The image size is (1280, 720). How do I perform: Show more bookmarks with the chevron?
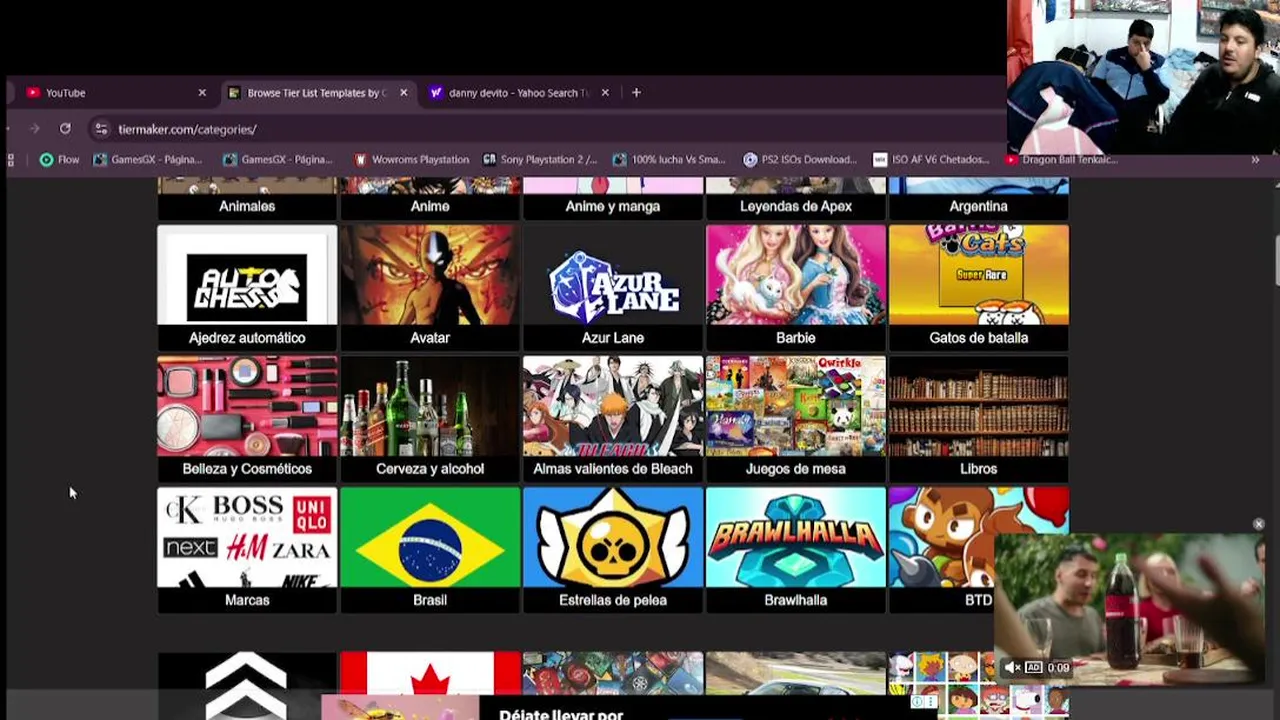[1255, 159]
